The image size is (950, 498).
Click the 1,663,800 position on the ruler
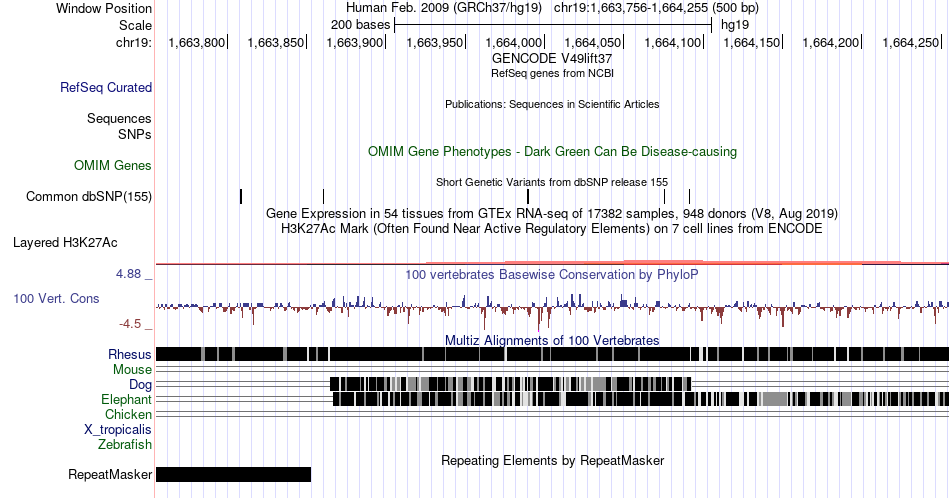[x=196, y=42]
